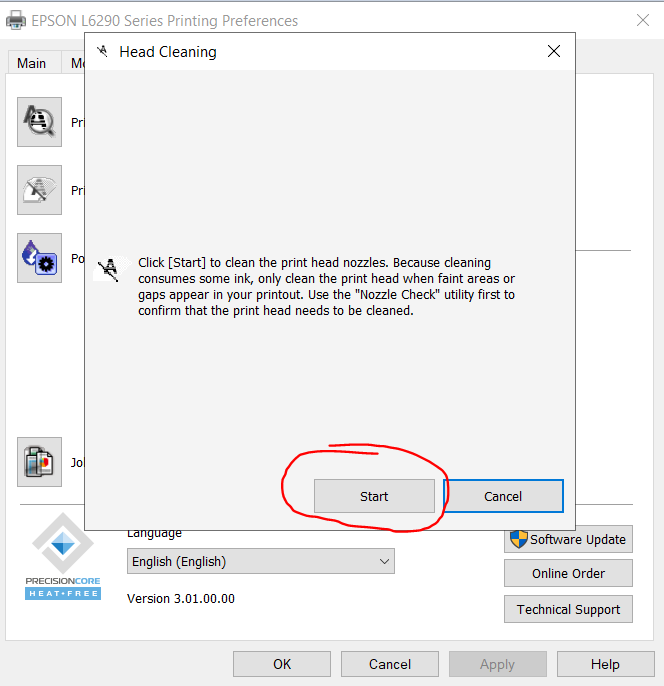Click the power cleaning ink drop icon
This screenshot has width=664, height=686.
[x=40, y=258]
